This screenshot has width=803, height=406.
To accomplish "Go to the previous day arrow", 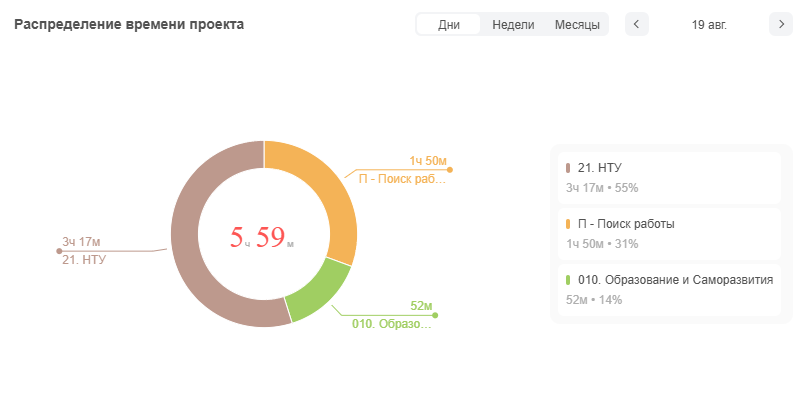I will coord(637,24).
